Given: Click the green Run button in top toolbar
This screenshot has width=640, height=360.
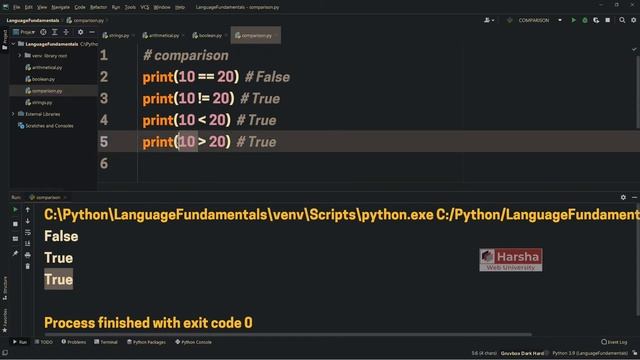Looking at the screenshot, I should tap(573, 20).
